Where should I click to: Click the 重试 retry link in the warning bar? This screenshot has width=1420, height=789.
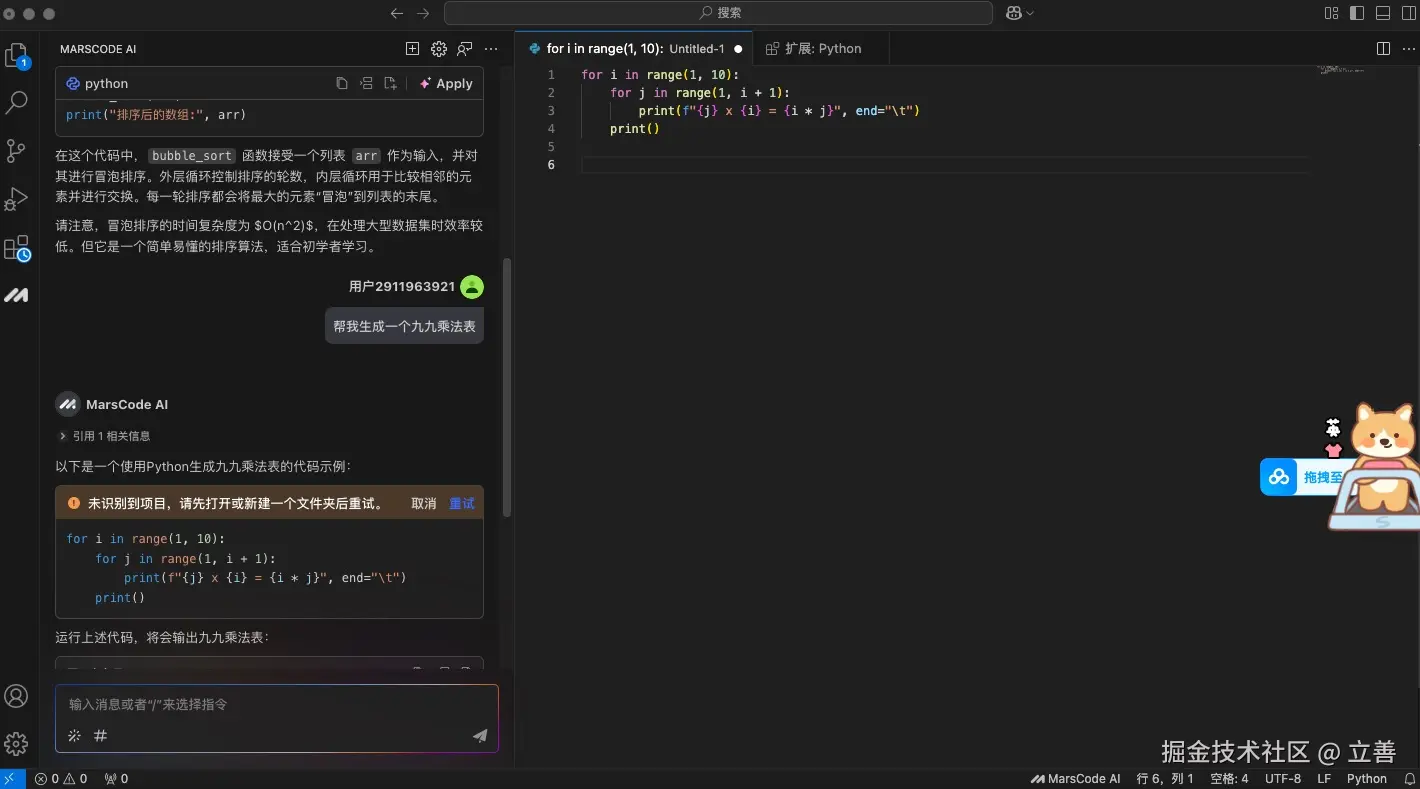tap(461, 504)
